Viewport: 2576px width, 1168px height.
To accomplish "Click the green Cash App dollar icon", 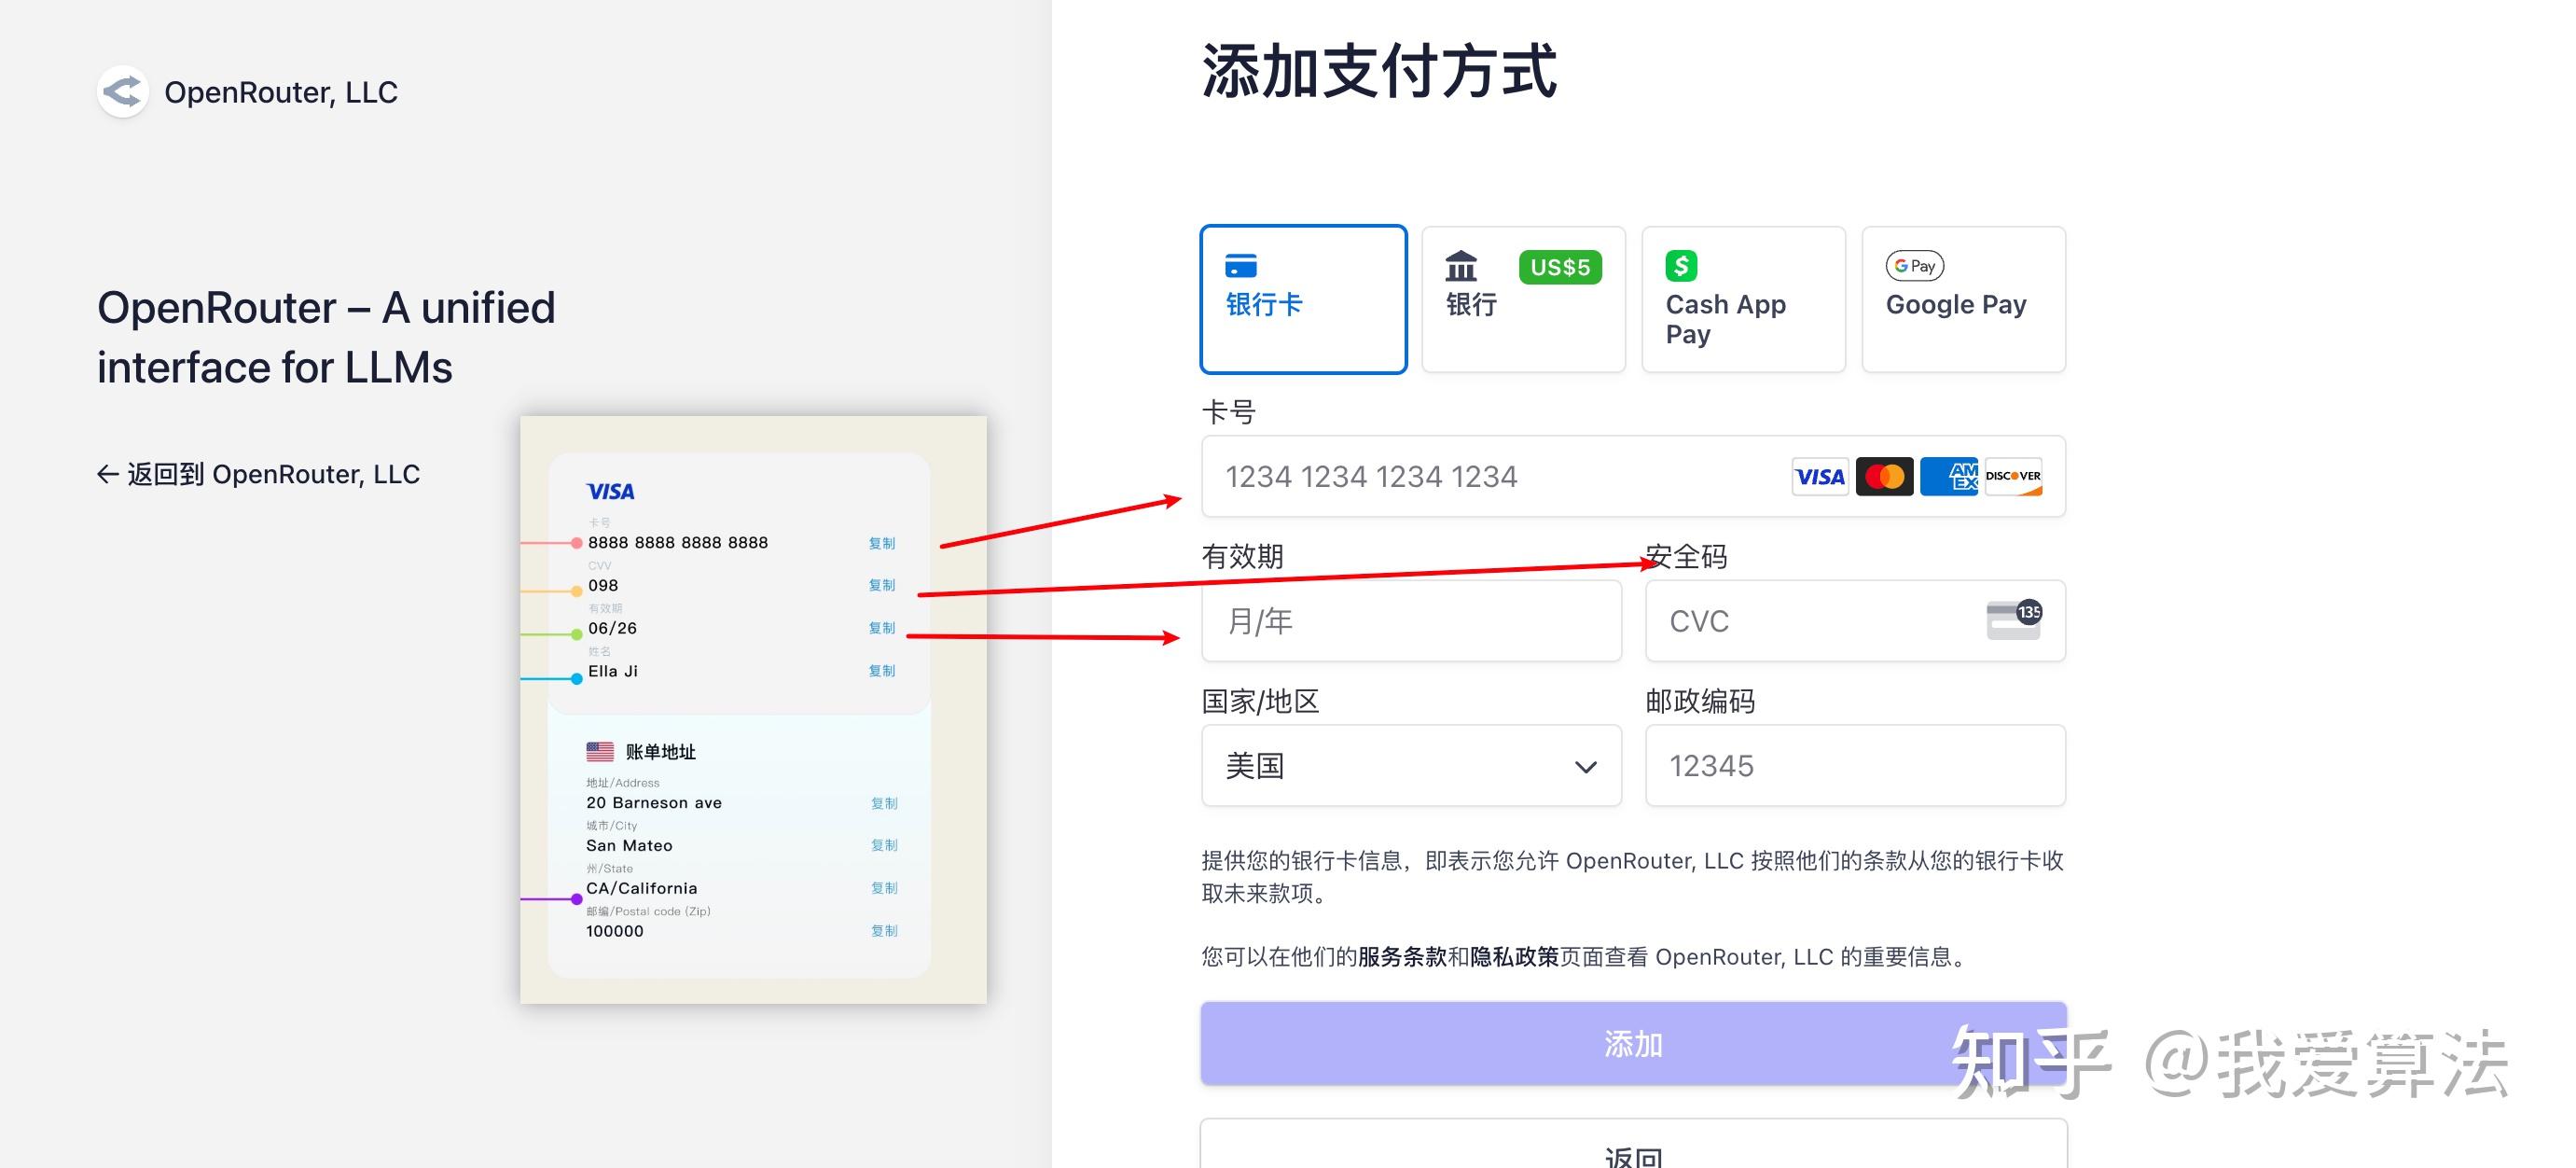I will tap(1681, 265).
